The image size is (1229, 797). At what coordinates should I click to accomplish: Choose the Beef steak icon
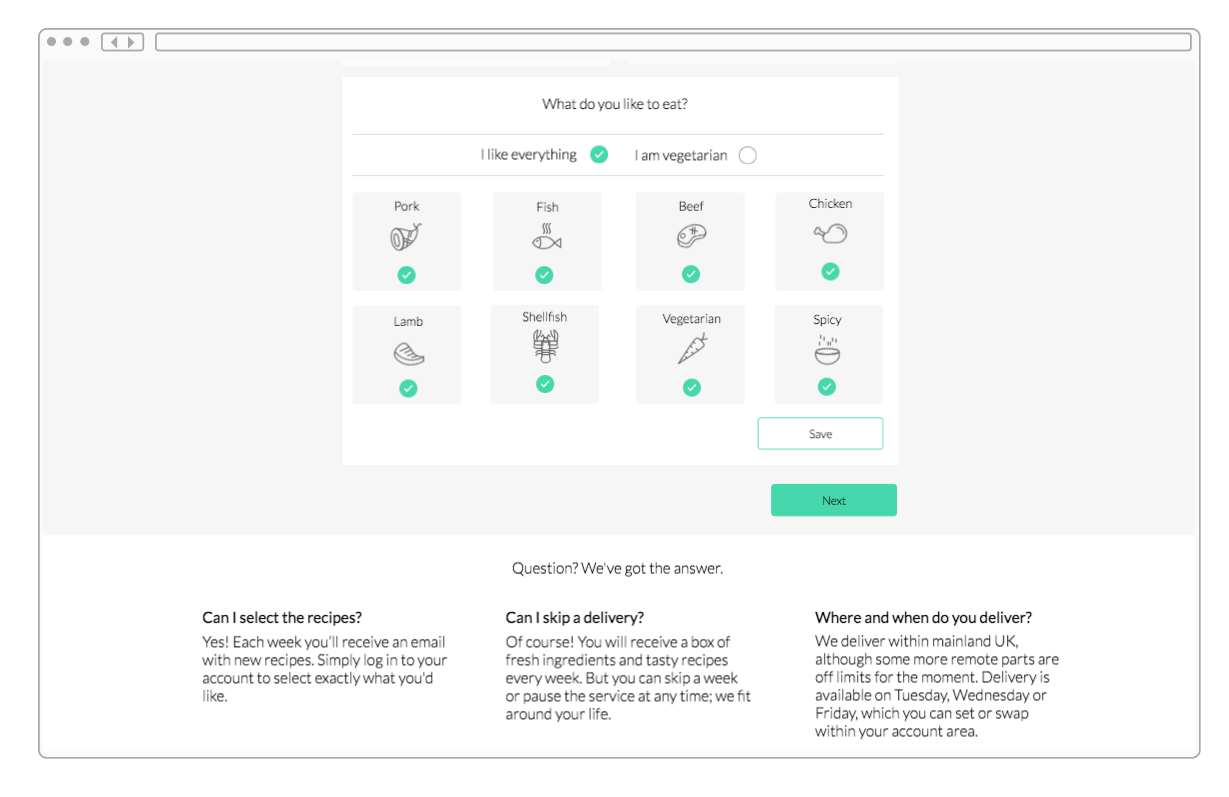click(x=691, y=237)
